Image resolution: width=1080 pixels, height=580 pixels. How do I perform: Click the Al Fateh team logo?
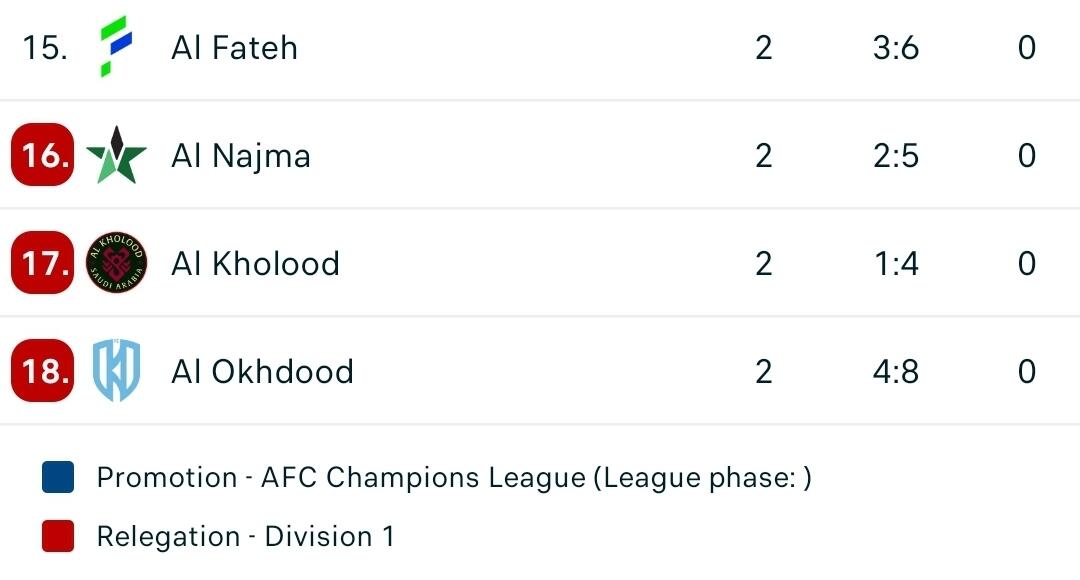coord(115,47)
